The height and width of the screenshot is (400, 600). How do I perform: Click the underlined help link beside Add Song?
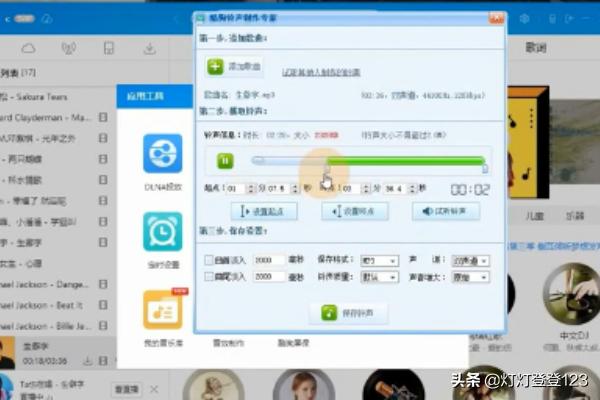coord(321,72)
